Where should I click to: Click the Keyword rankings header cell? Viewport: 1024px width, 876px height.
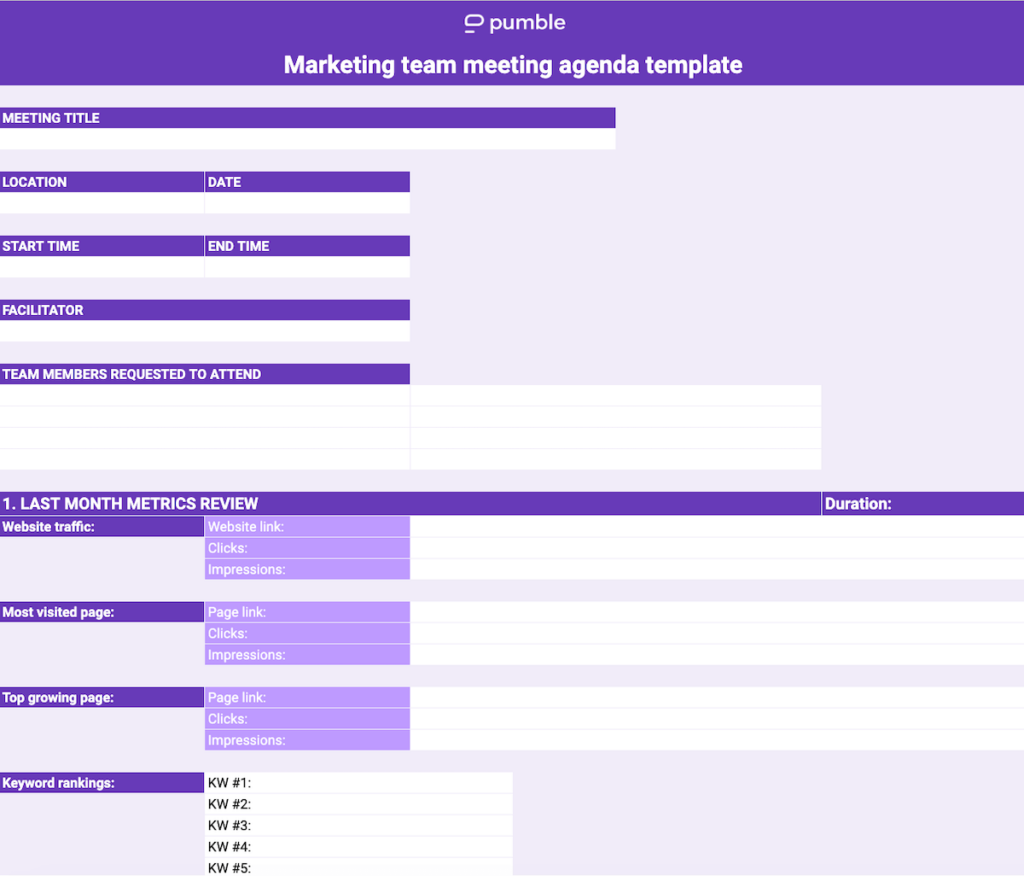click(x=100, y=782)
